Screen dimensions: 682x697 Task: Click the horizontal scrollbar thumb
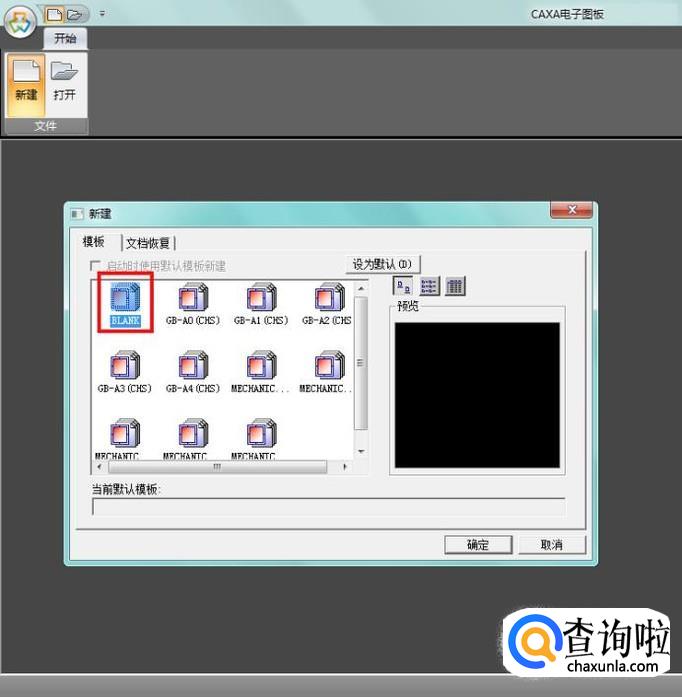pos(217,467)
